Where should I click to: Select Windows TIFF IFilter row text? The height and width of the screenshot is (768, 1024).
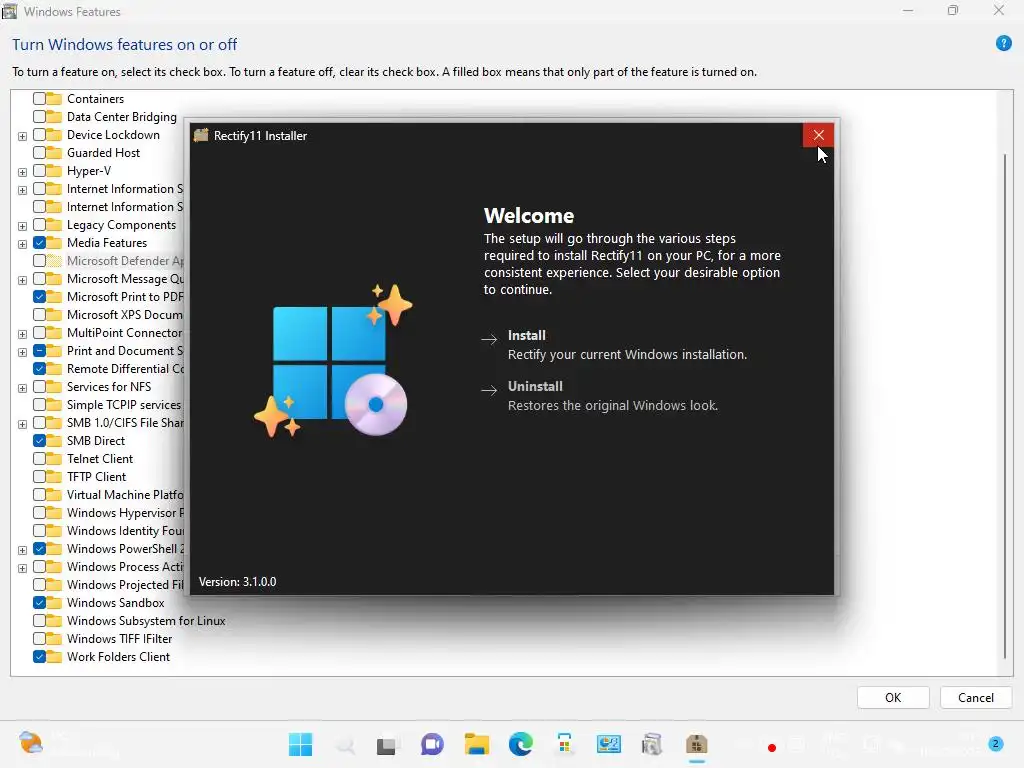point(120,639)
